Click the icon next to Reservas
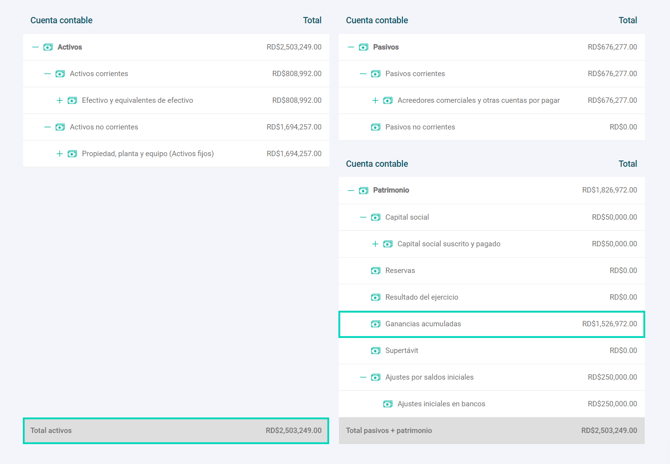This screenshot has height=464, width=670. pyautogui.click(x=376, y=271)
